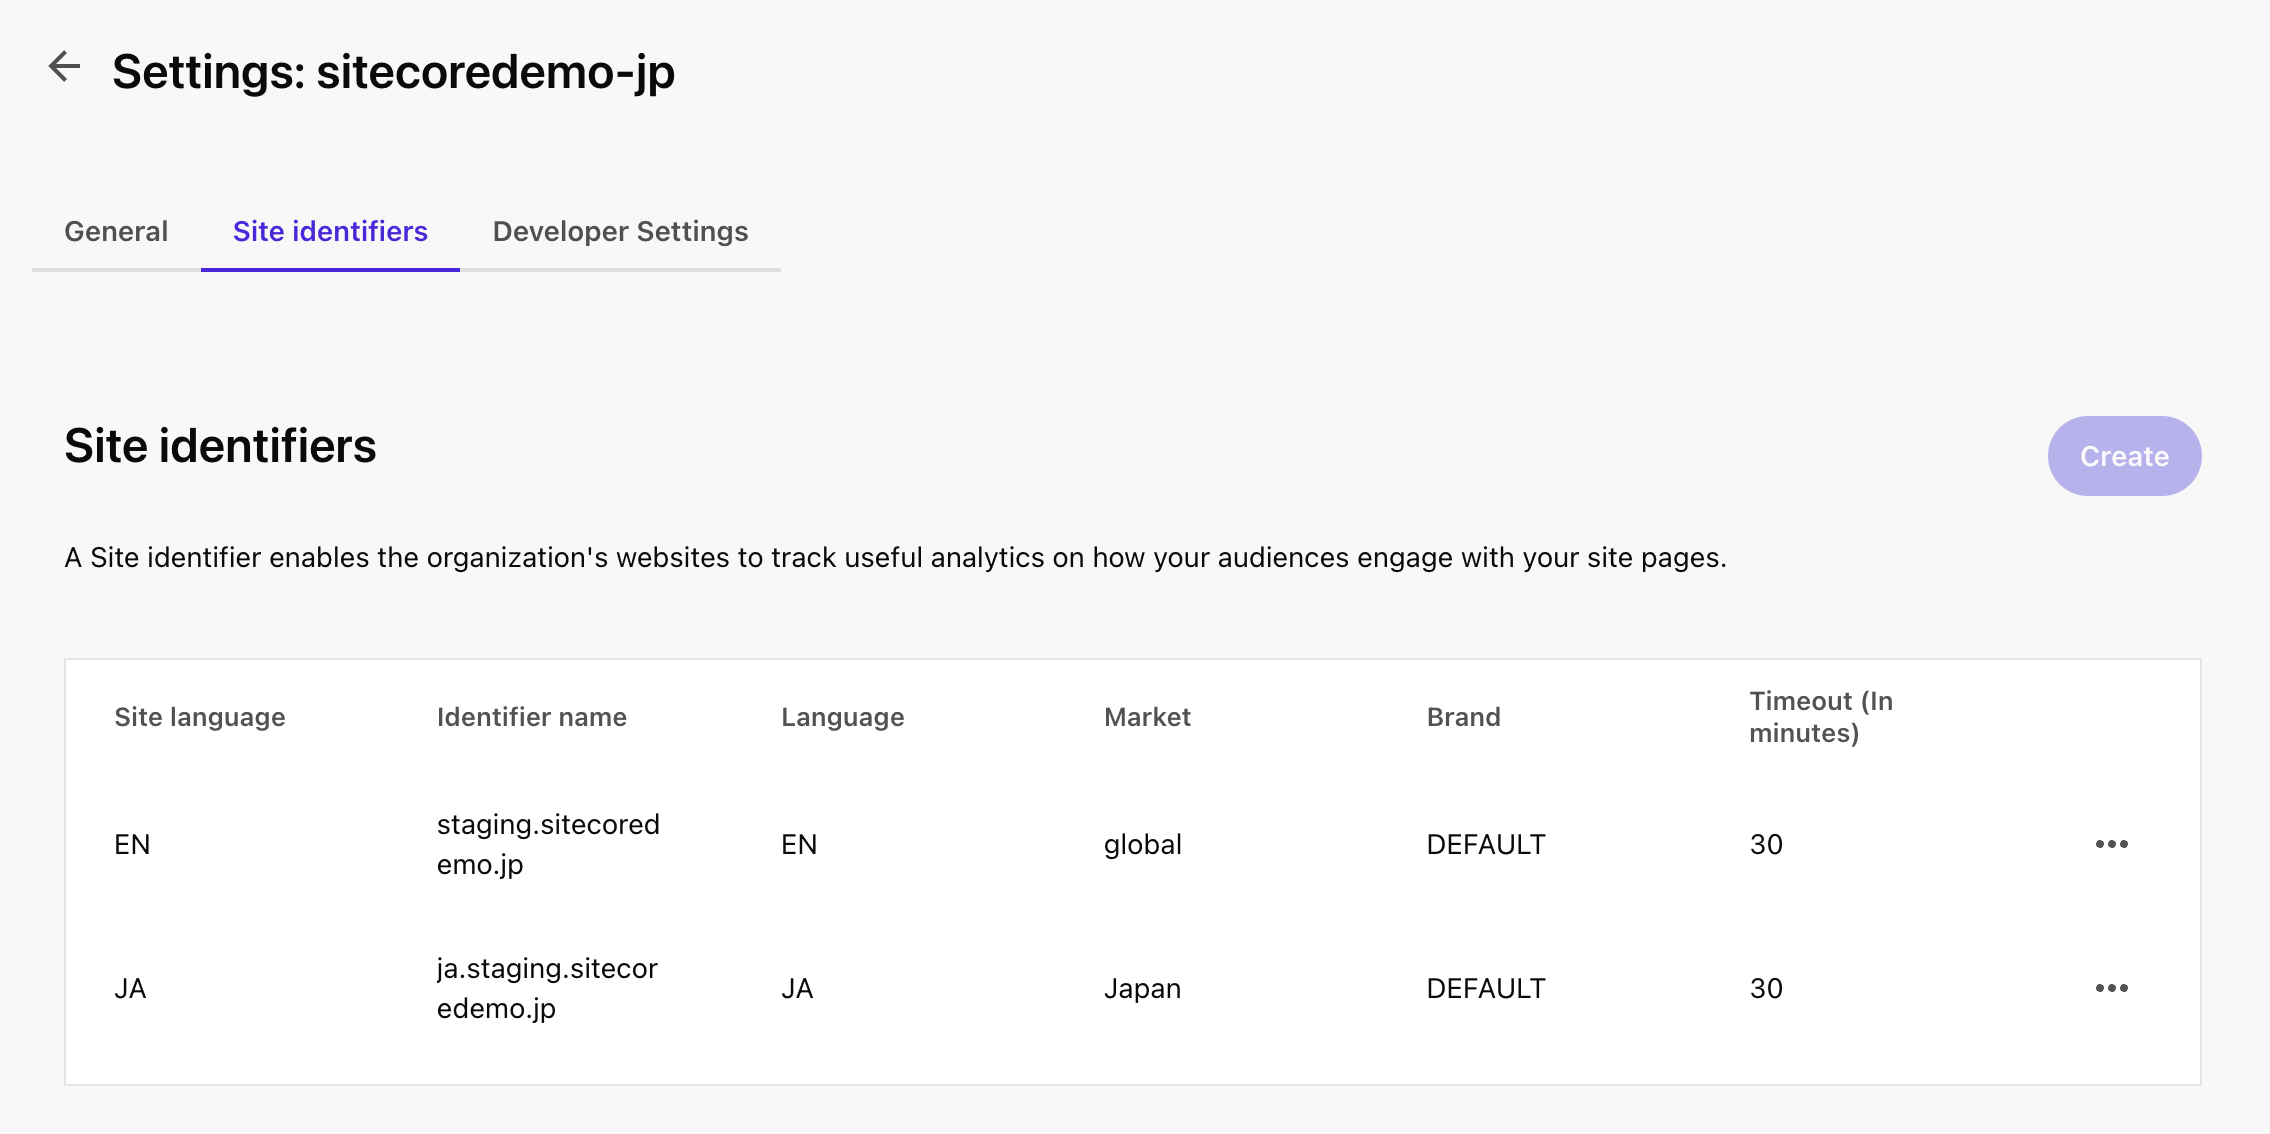
Task: Select ja.staging.sitecoredemo.jp identifier name
Action: point(547,988)
